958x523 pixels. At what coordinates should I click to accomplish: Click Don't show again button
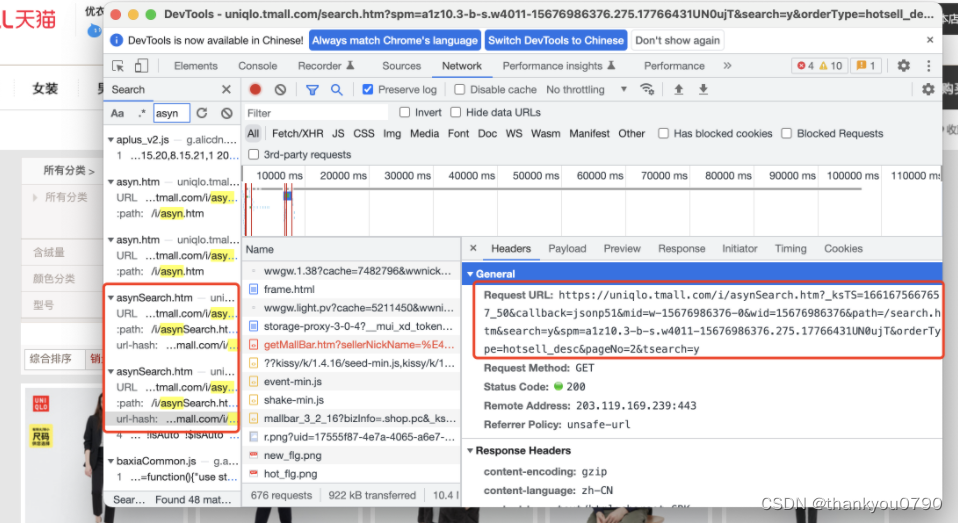(x=678, y=40)
